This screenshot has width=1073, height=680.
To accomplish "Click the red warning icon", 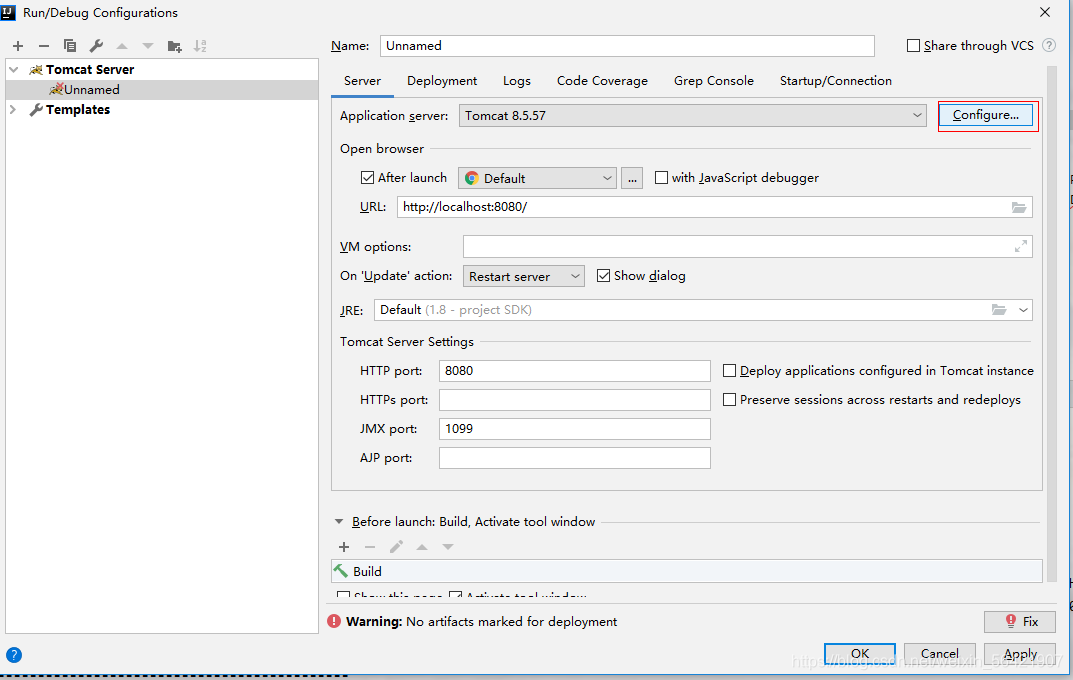I will coord(334,621).
